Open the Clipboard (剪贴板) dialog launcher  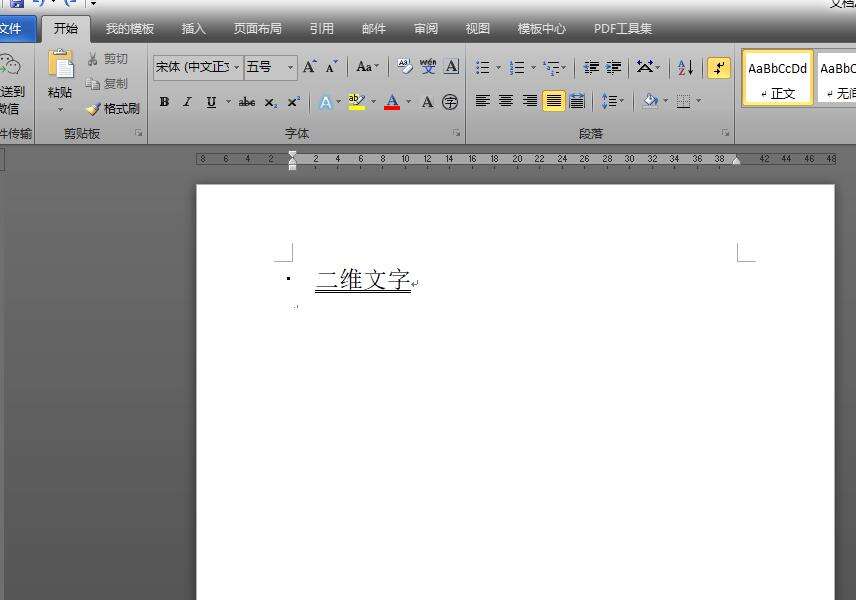tap(139, 133)
